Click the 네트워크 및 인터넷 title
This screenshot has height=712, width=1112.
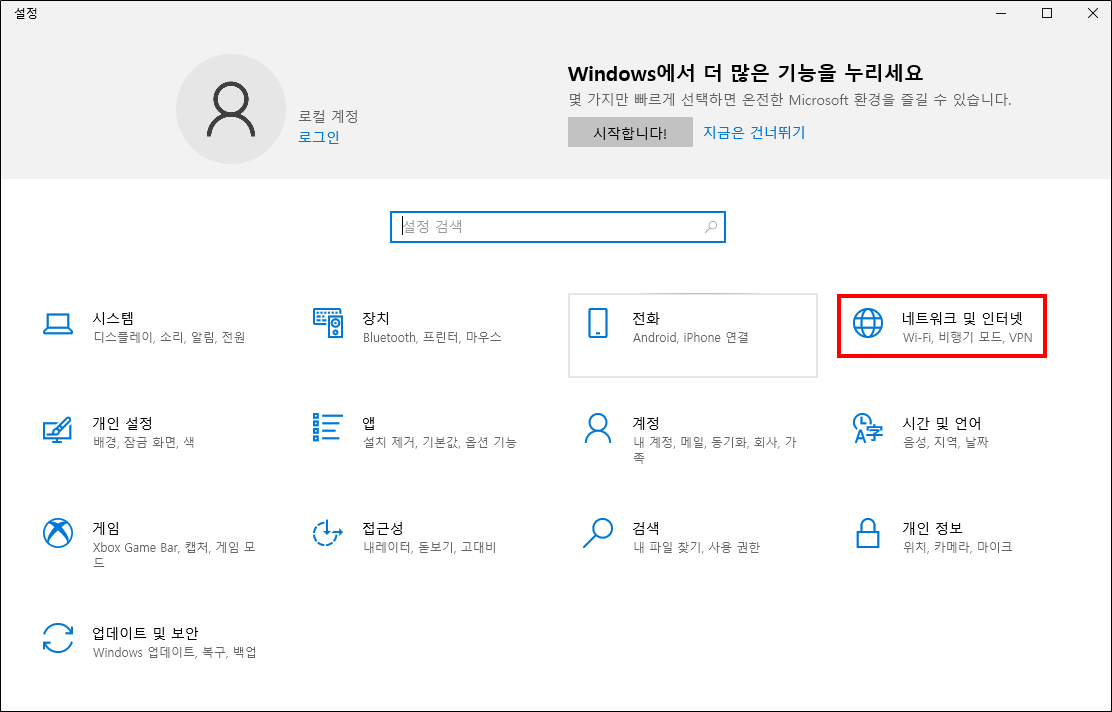tap(962, 318)
